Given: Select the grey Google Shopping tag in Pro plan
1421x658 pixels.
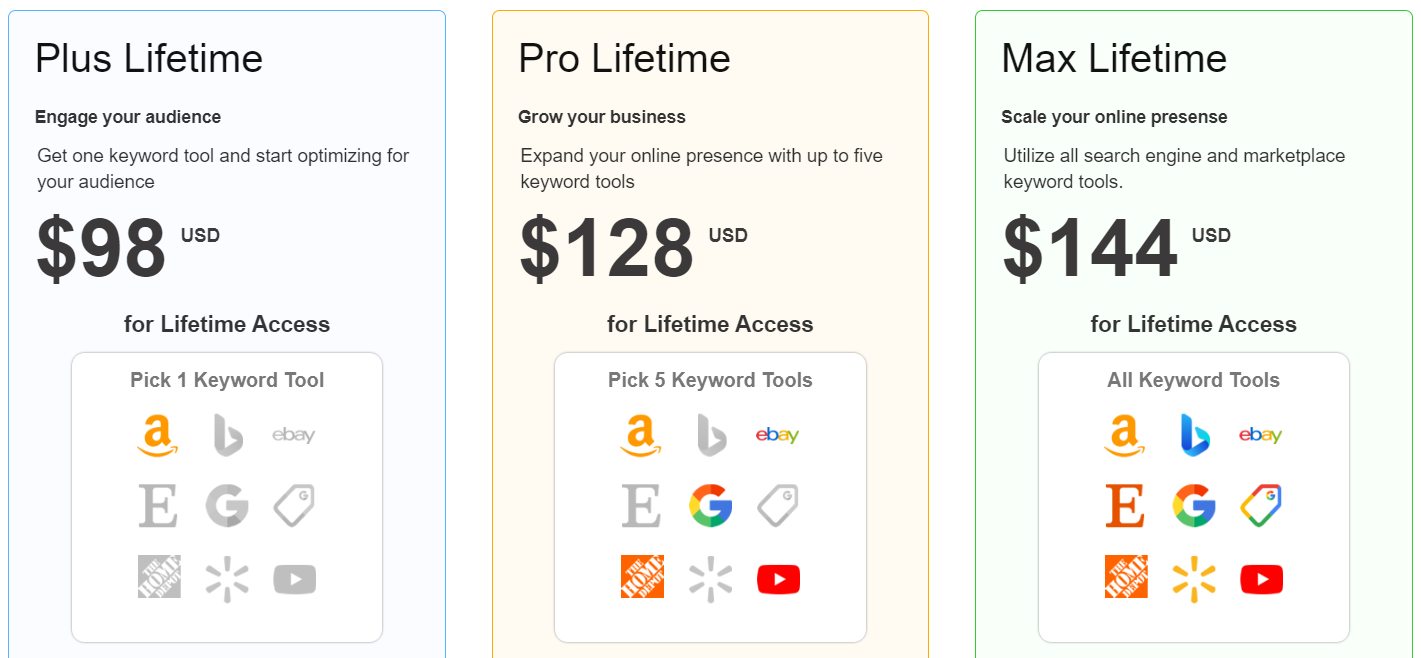Looking at the screenshot, I should [x=777, y=506].
